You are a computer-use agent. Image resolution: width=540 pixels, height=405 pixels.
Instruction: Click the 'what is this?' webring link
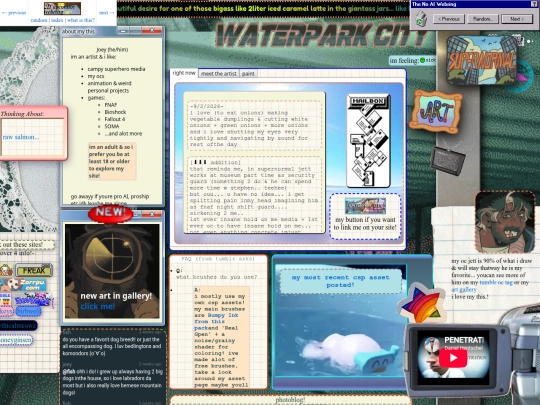click(x=81, y=20)
